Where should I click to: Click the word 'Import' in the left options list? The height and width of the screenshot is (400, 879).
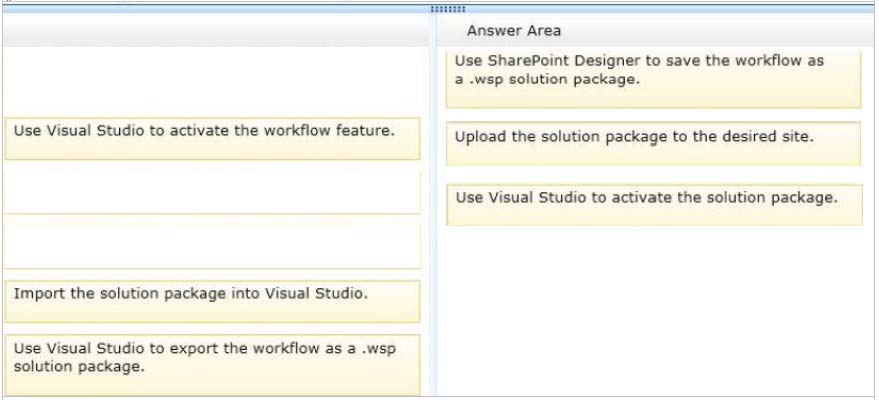(35, 294)
